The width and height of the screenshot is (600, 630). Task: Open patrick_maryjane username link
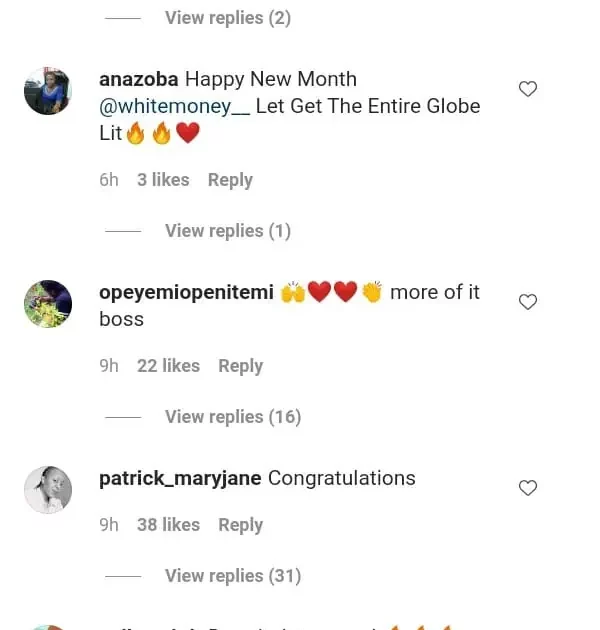click(180, 478)
